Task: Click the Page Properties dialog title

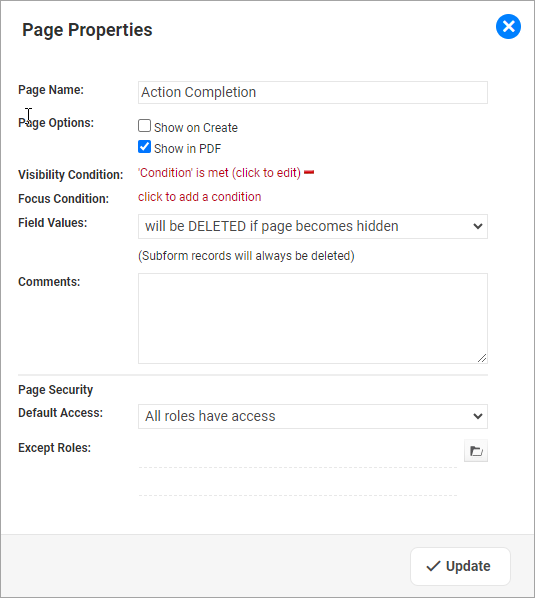Action: (x=87, y=30)
